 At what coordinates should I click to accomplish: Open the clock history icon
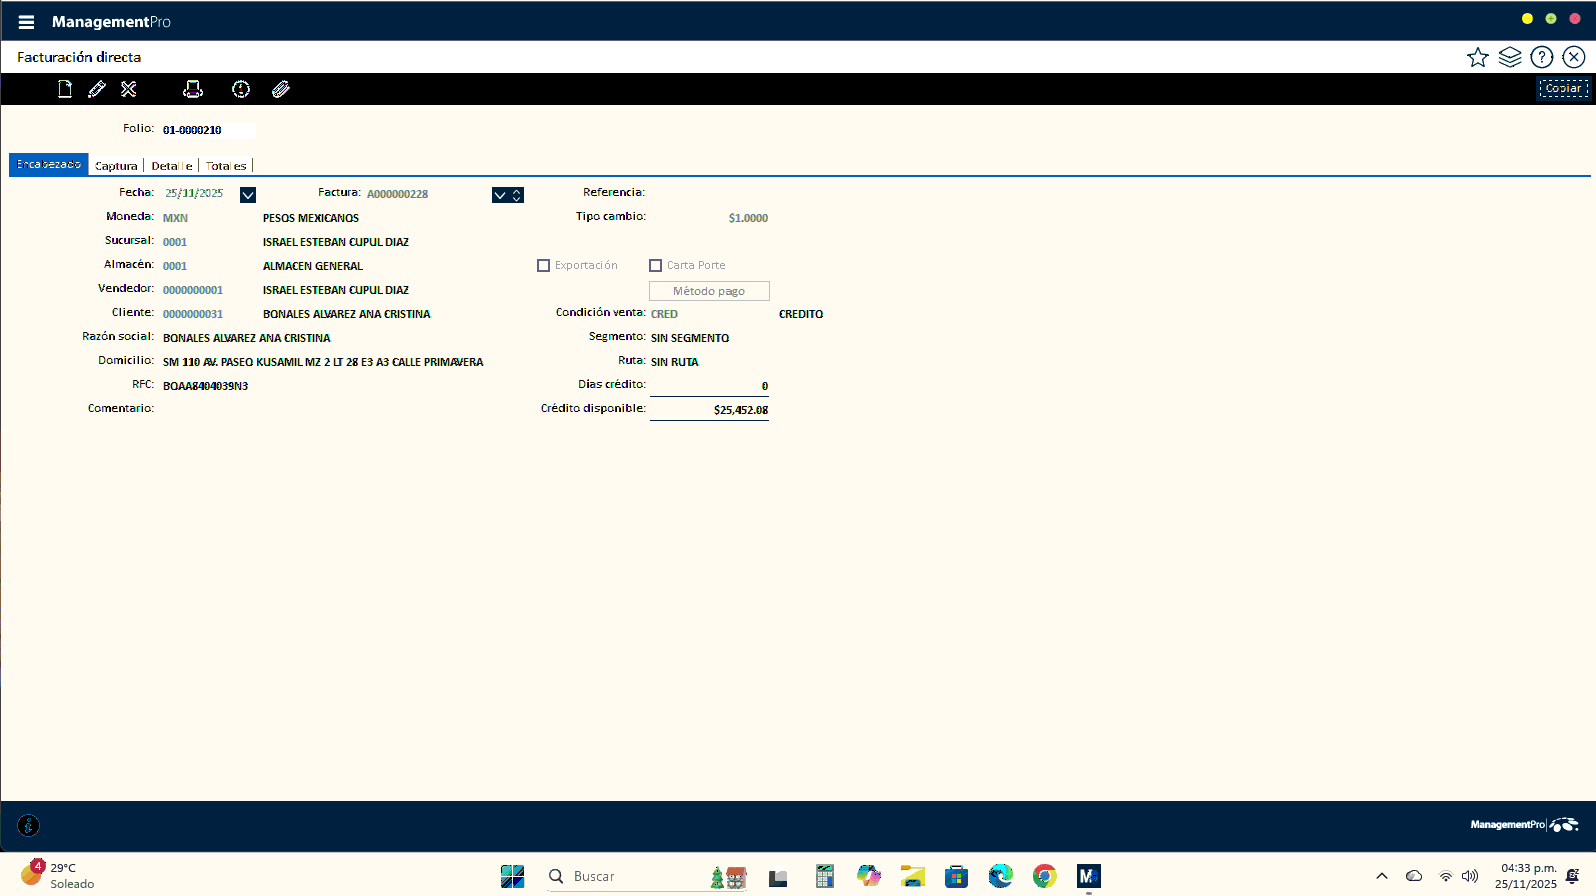point(241,89)
